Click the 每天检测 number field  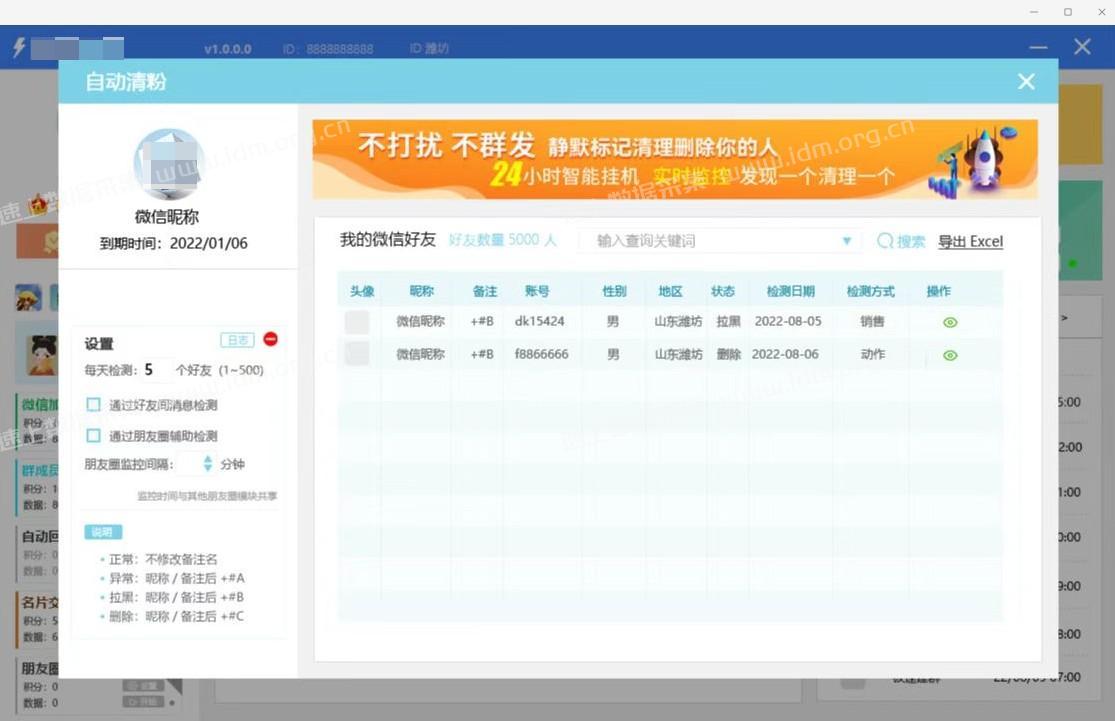pos(156,370)
